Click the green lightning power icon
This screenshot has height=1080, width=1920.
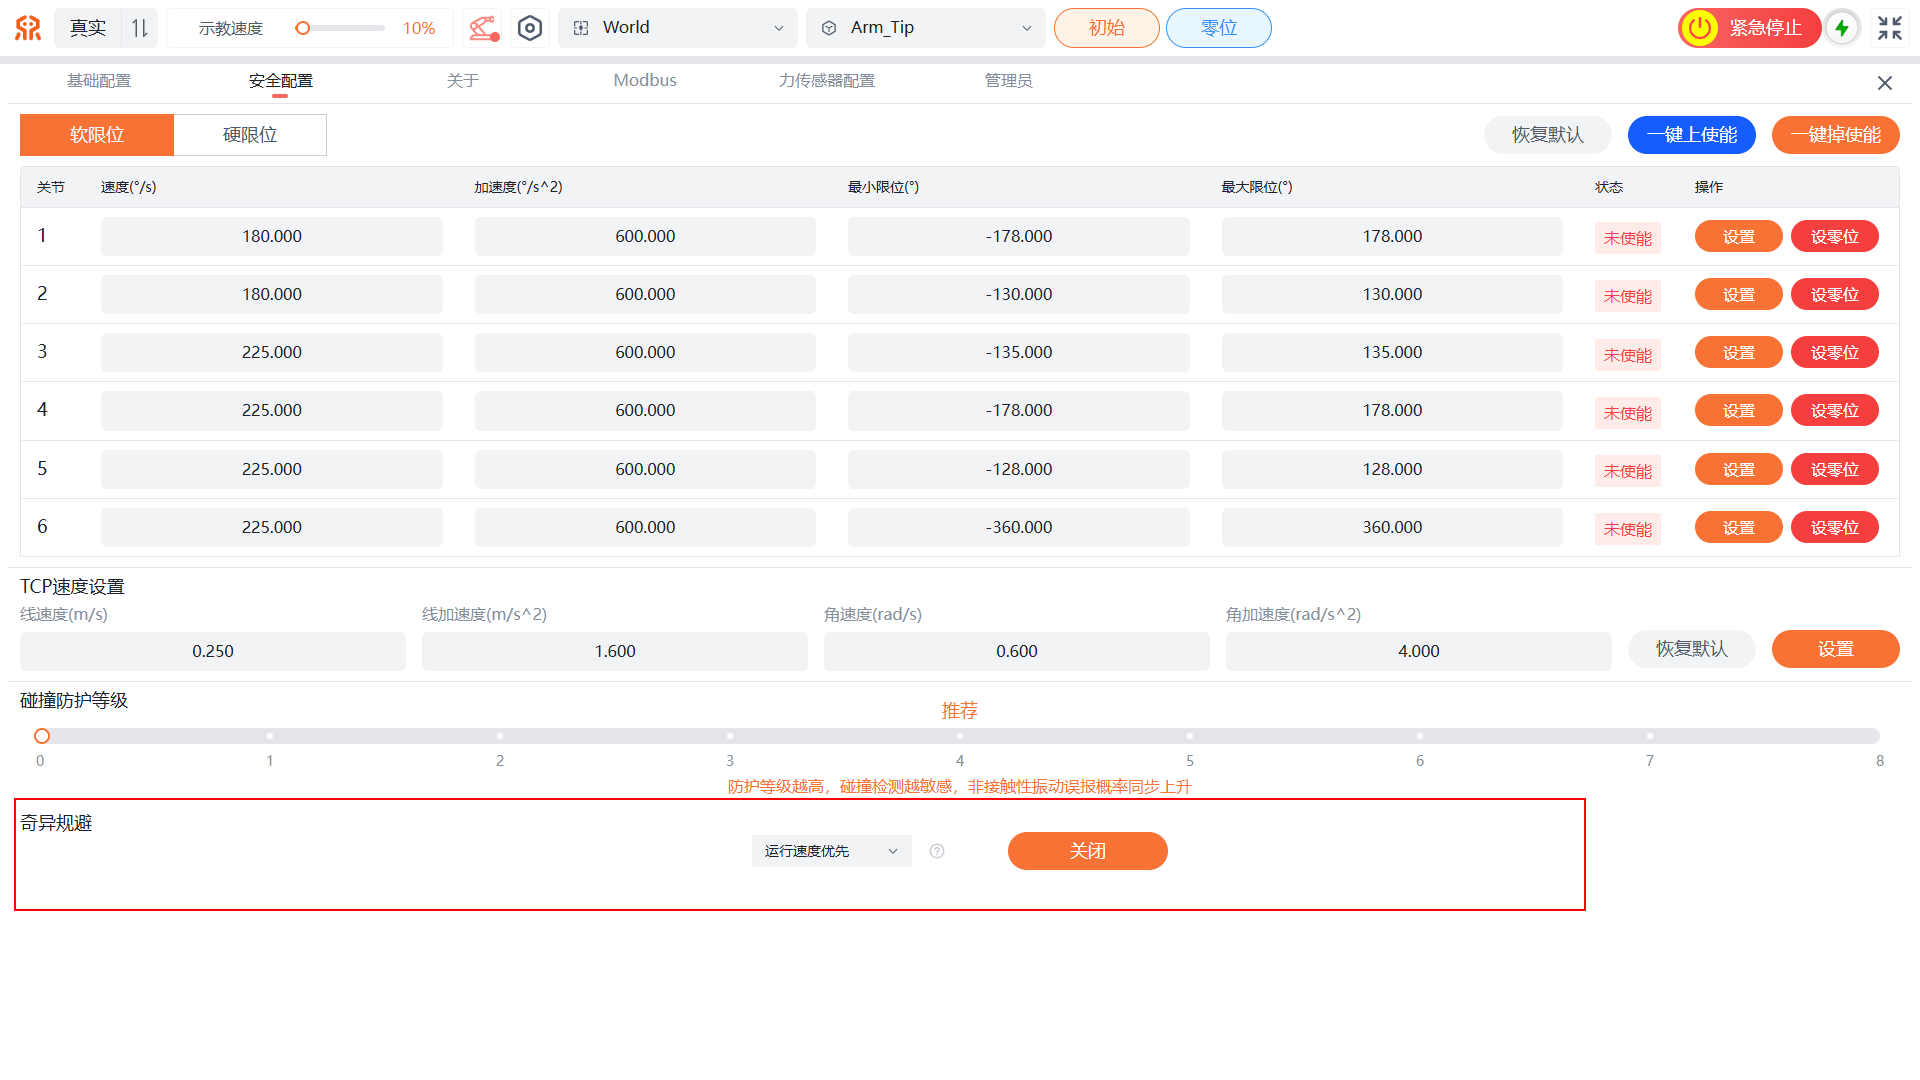(1842, 28)
